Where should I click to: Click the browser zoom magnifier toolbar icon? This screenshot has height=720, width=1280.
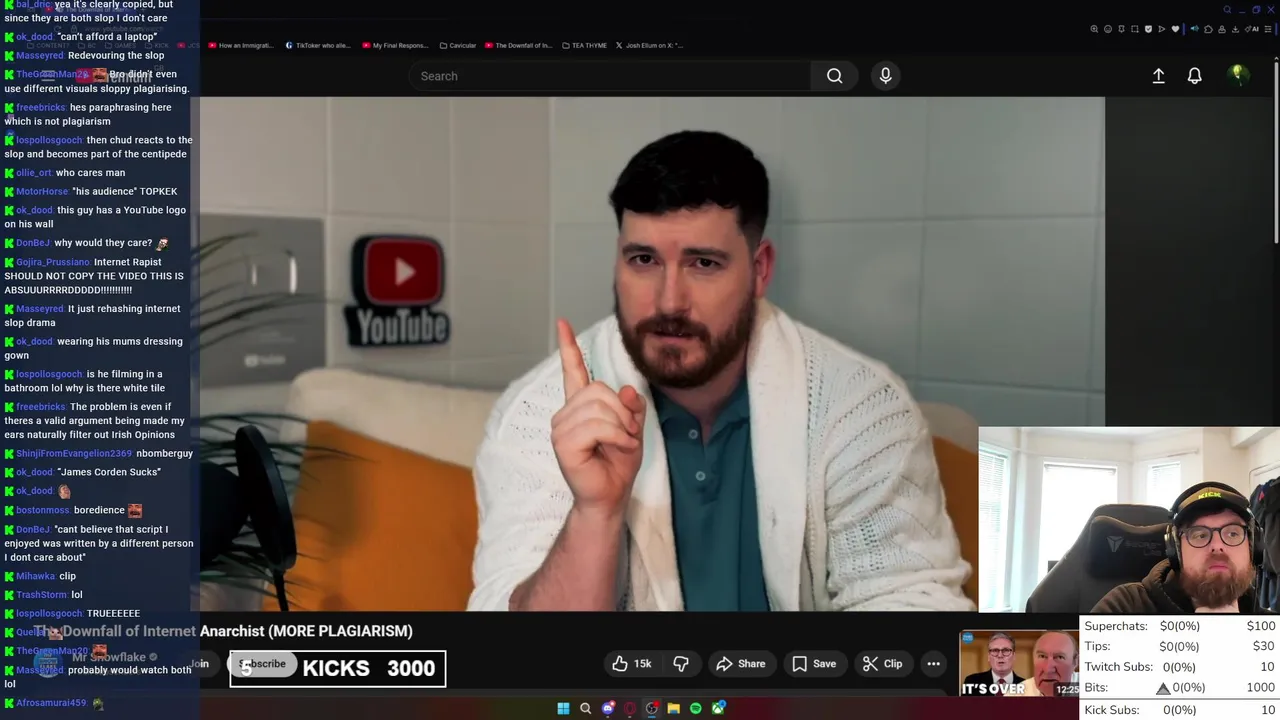coord(1094,29)
